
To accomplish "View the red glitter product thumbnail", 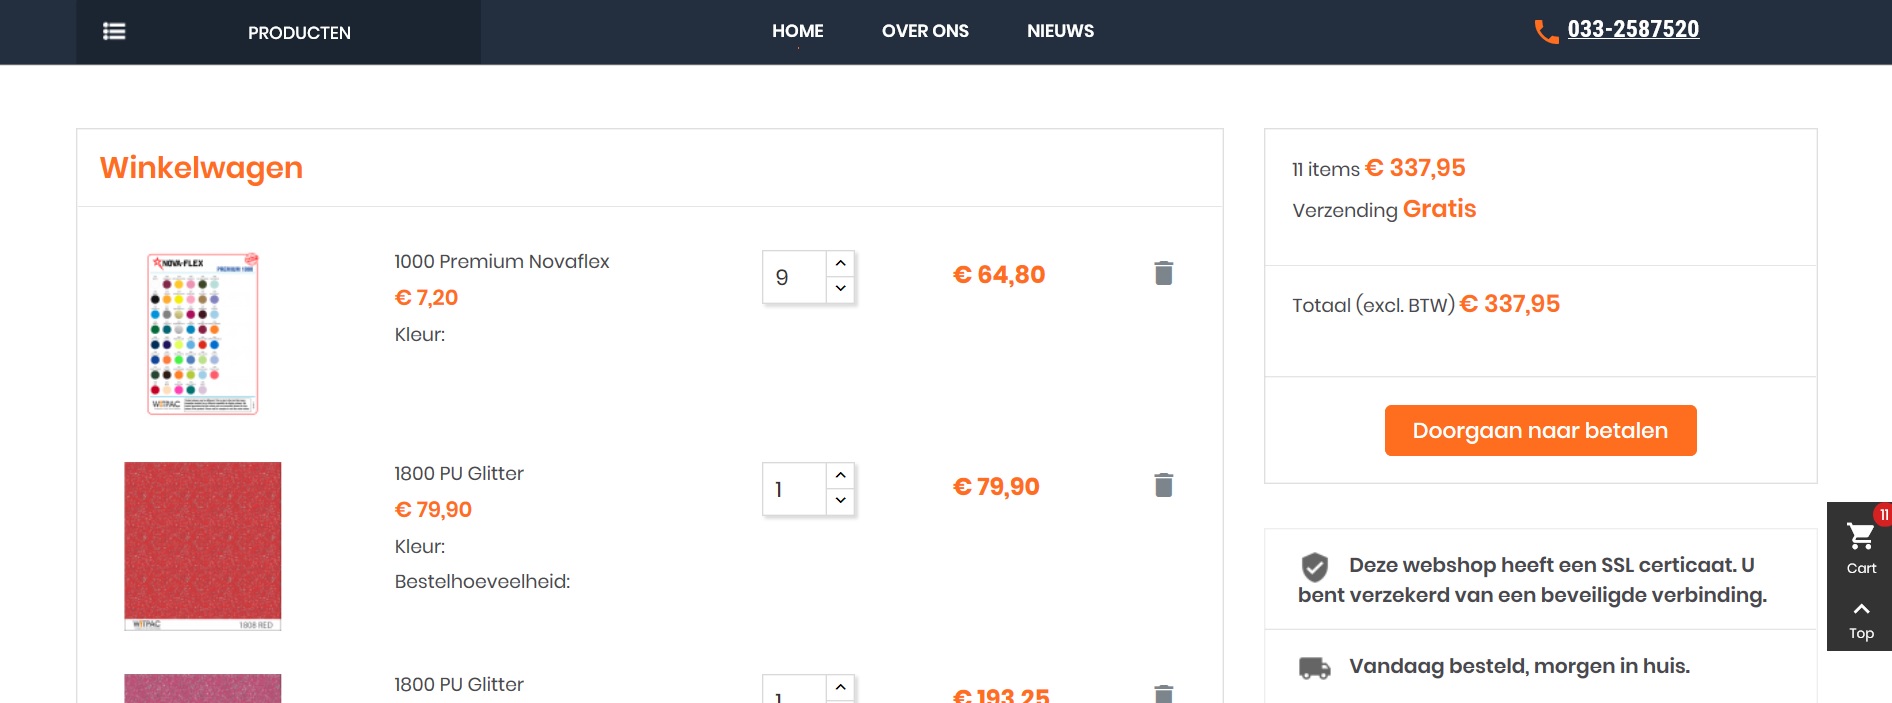I will (x=203, y=546).
